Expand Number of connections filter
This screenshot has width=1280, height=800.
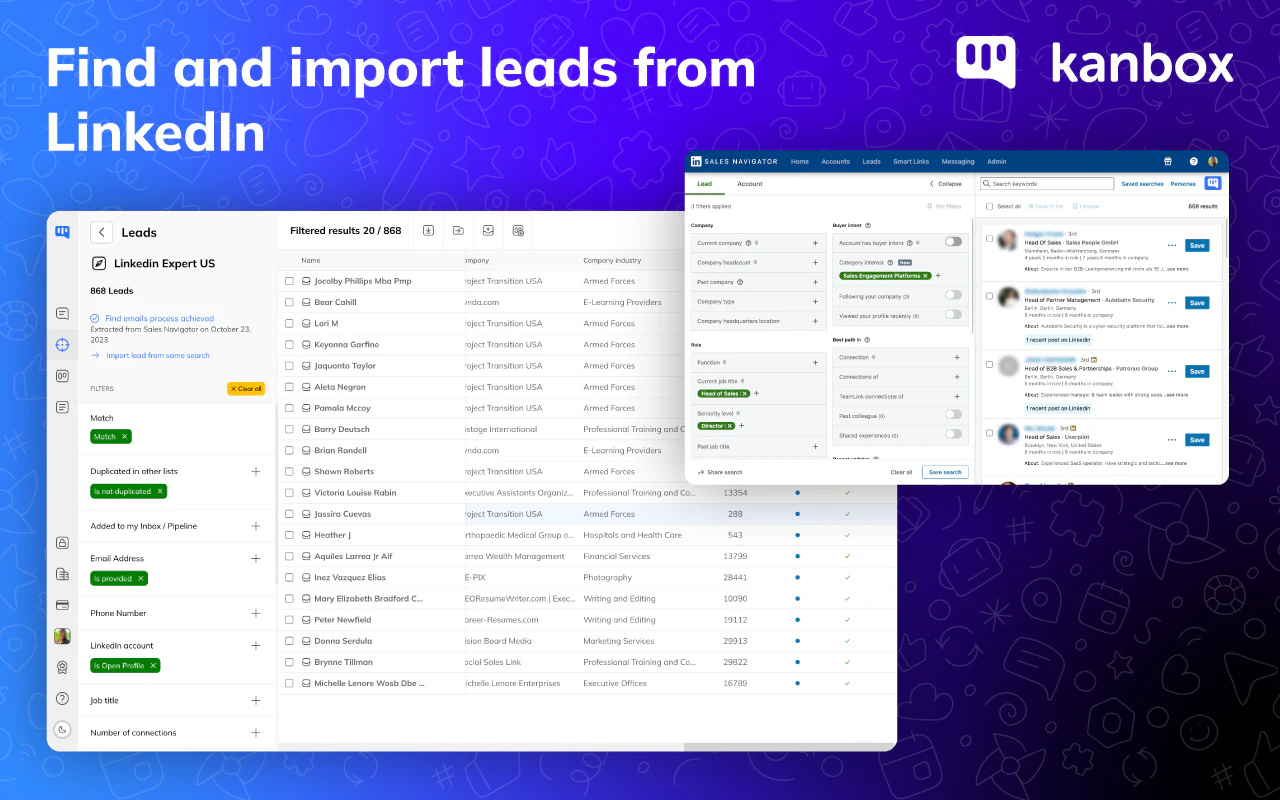point(256,733)
